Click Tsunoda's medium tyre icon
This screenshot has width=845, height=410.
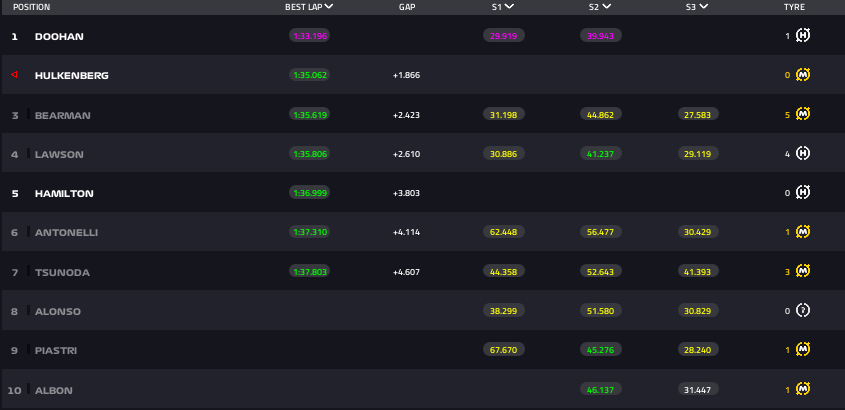click(802, 272)
